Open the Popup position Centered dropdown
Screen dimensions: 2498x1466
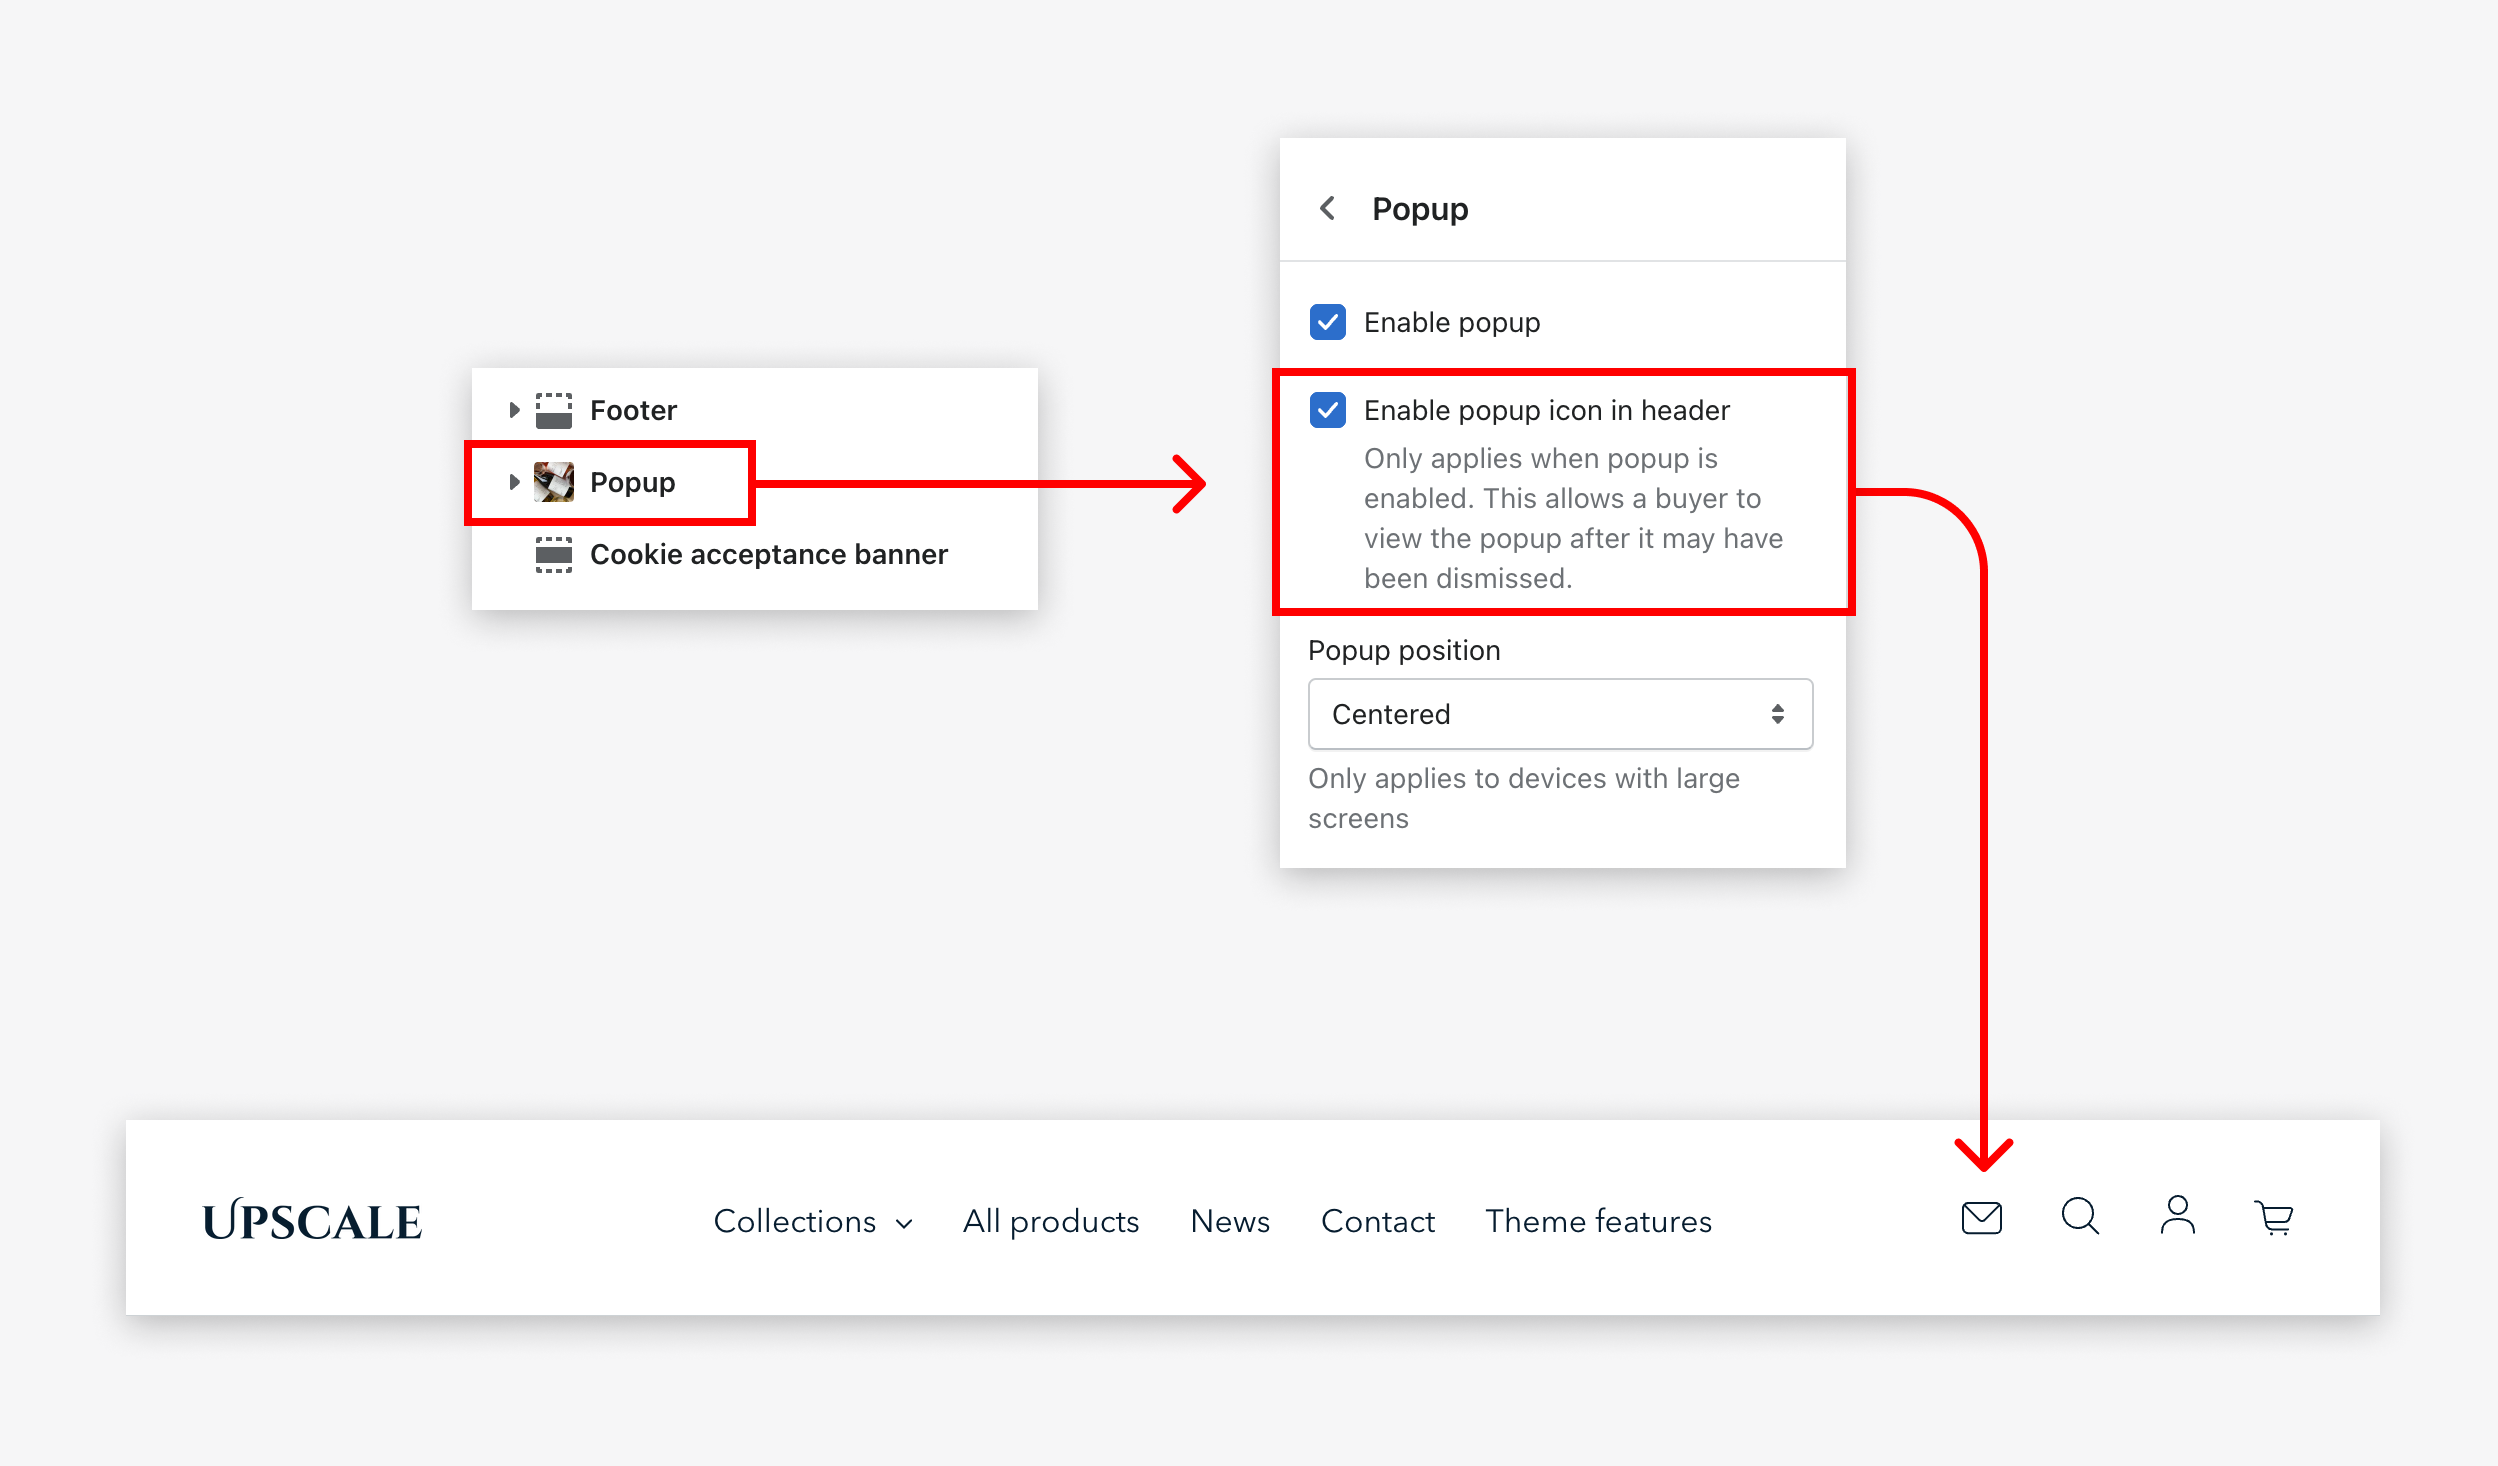click(1560, 714)
